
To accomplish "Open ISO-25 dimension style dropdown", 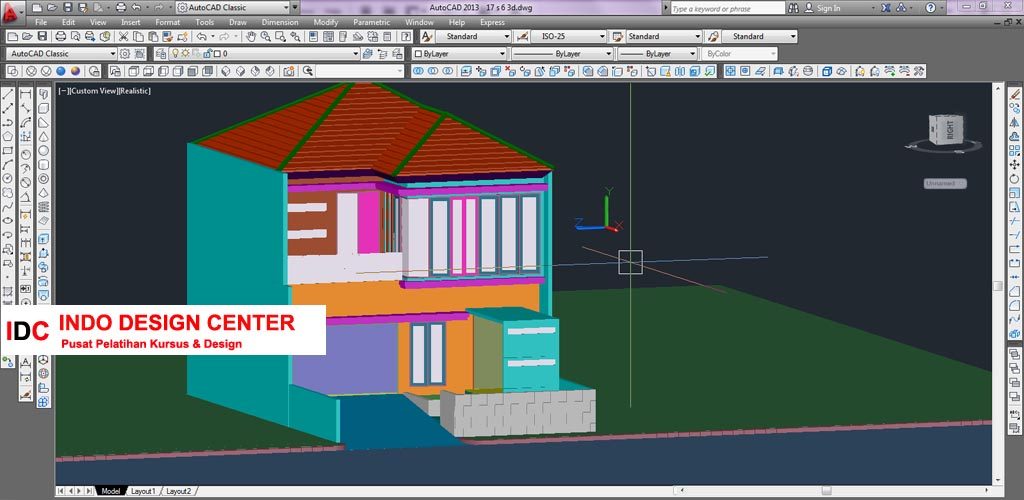I will [x=568, y=37].
